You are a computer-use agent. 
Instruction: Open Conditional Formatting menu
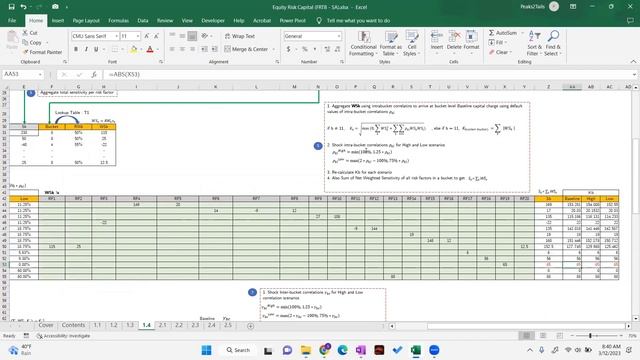362,44
